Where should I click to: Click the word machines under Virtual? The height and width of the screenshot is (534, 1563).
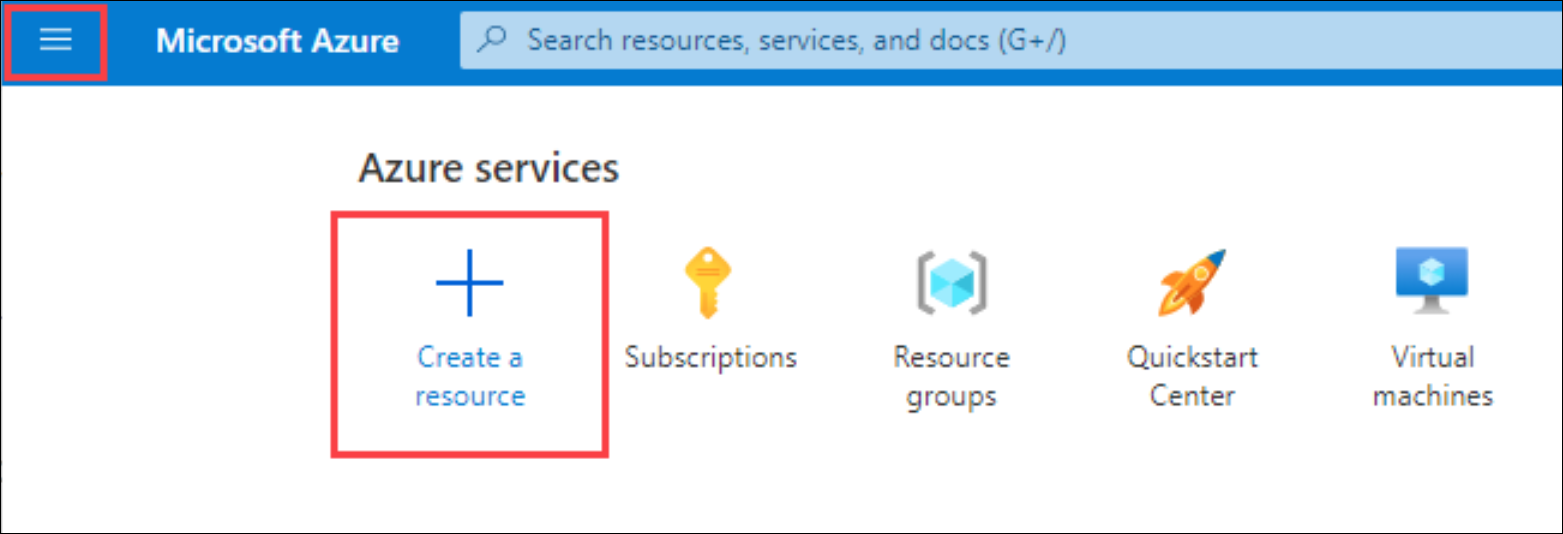pyautogui.click(x=1433, y=396)
